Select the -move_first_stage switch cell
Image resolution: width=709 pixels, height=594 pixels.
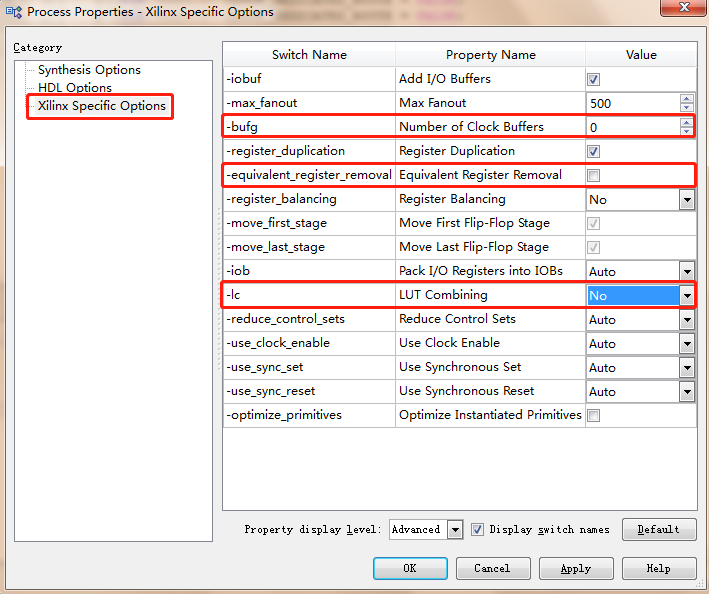pyautogui.click(x=309, y=223)
